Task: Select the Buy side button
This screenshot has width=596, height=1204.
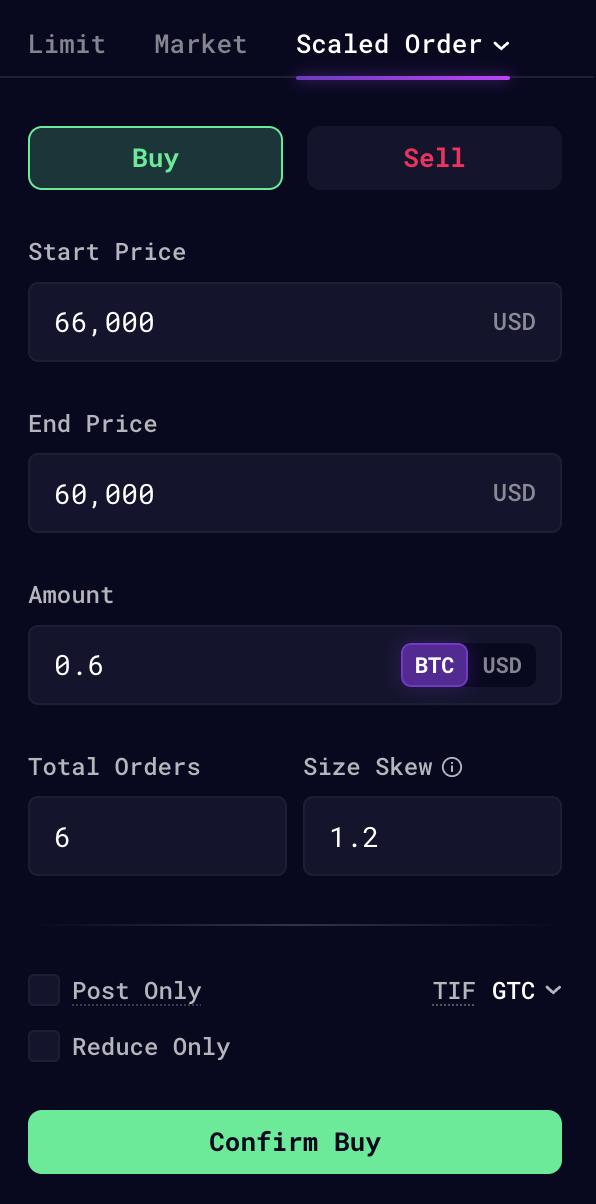Action: (155, 158)
